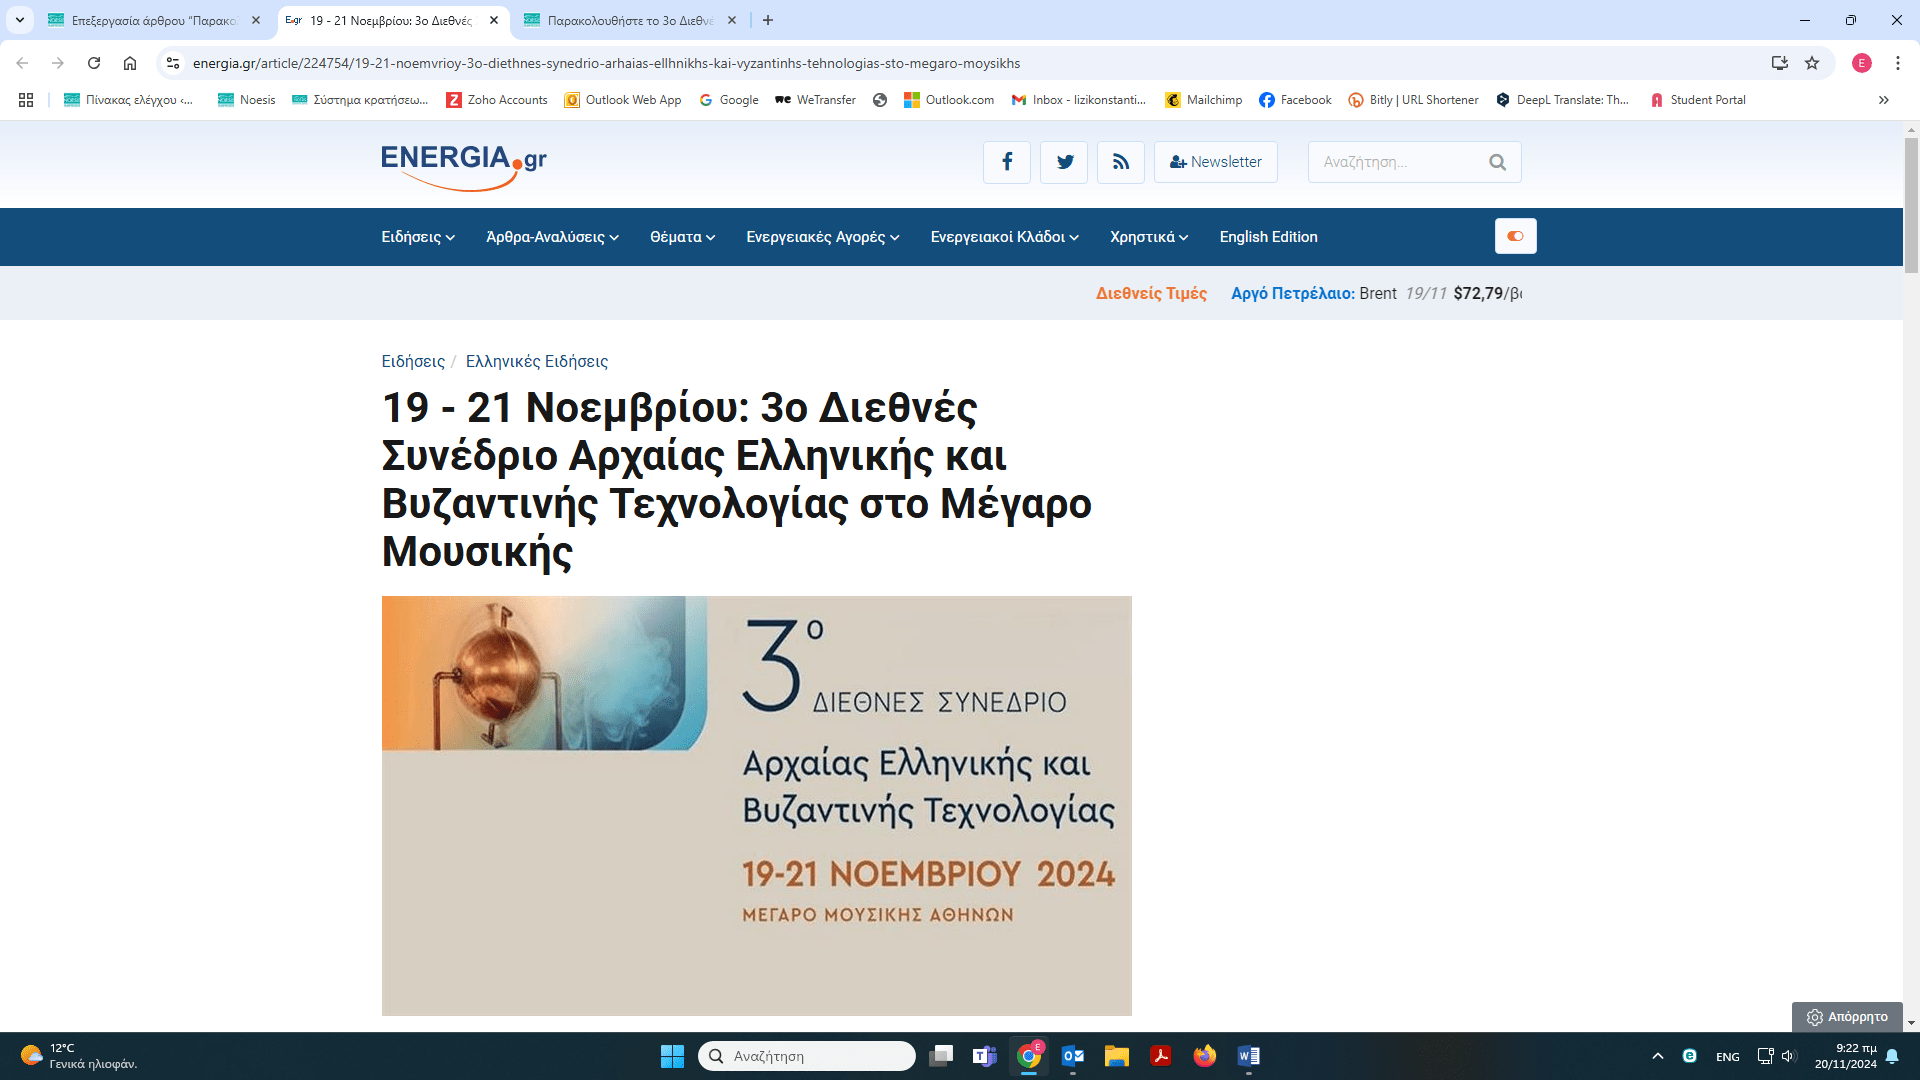Expand the Χρηστικά dropdown menu
1920x1080 pixels.
1148,237
